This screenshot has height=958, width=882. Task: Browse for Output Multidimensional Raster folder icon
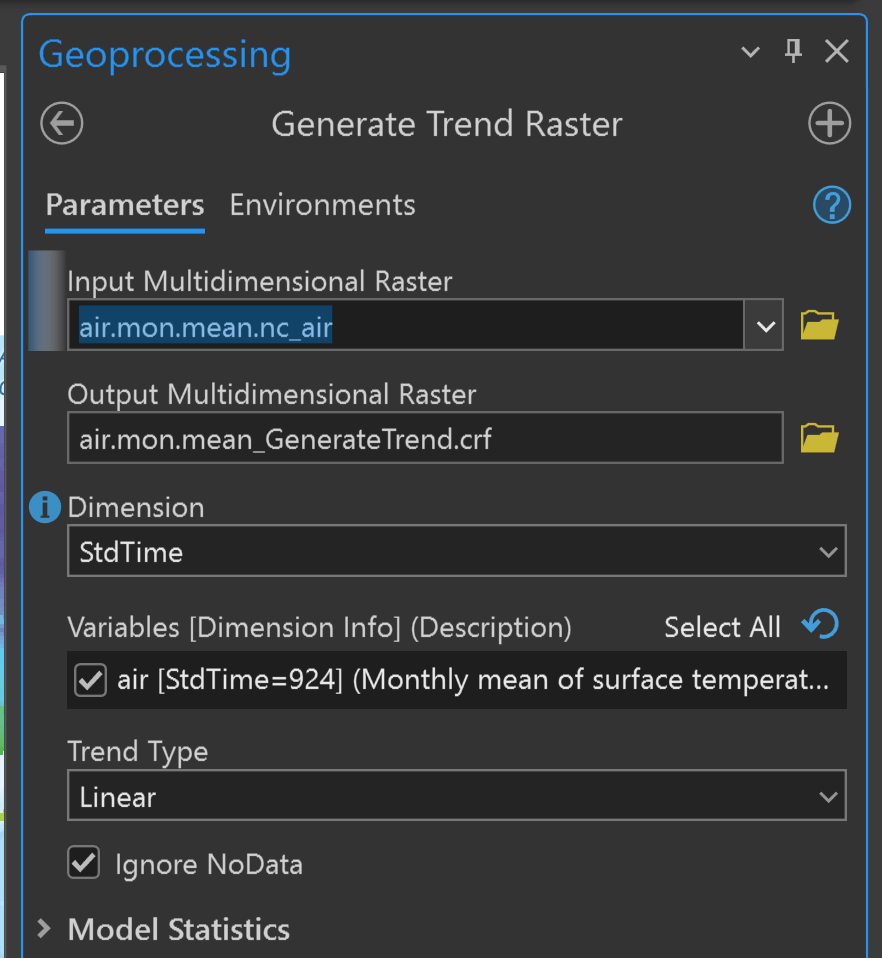[819, 438]
